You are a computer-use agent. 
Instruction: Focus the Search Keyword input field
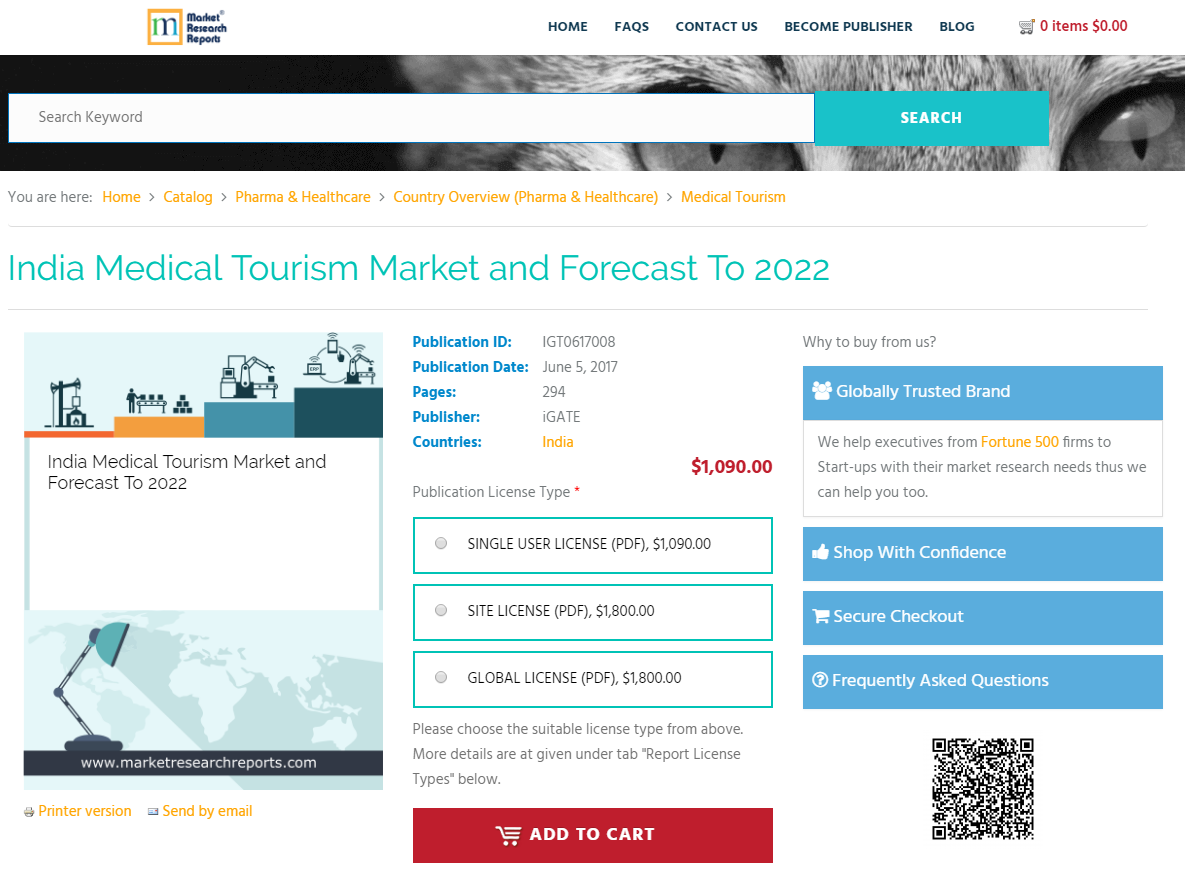(x=411, y=118)
